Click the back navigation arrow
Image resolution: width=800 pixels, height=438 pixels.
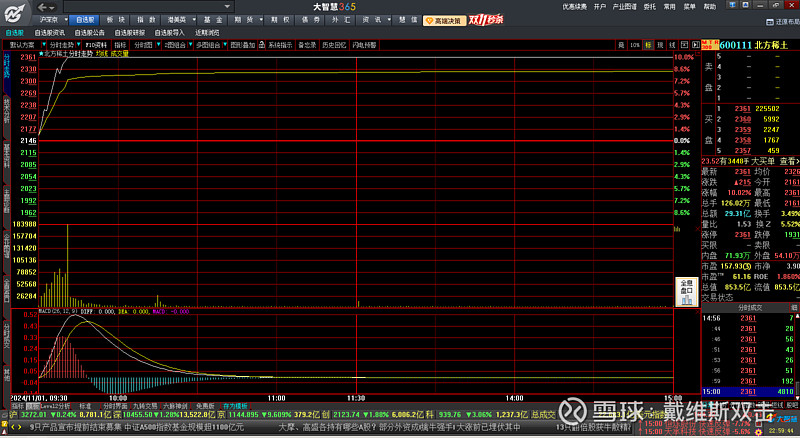point(42,7)
